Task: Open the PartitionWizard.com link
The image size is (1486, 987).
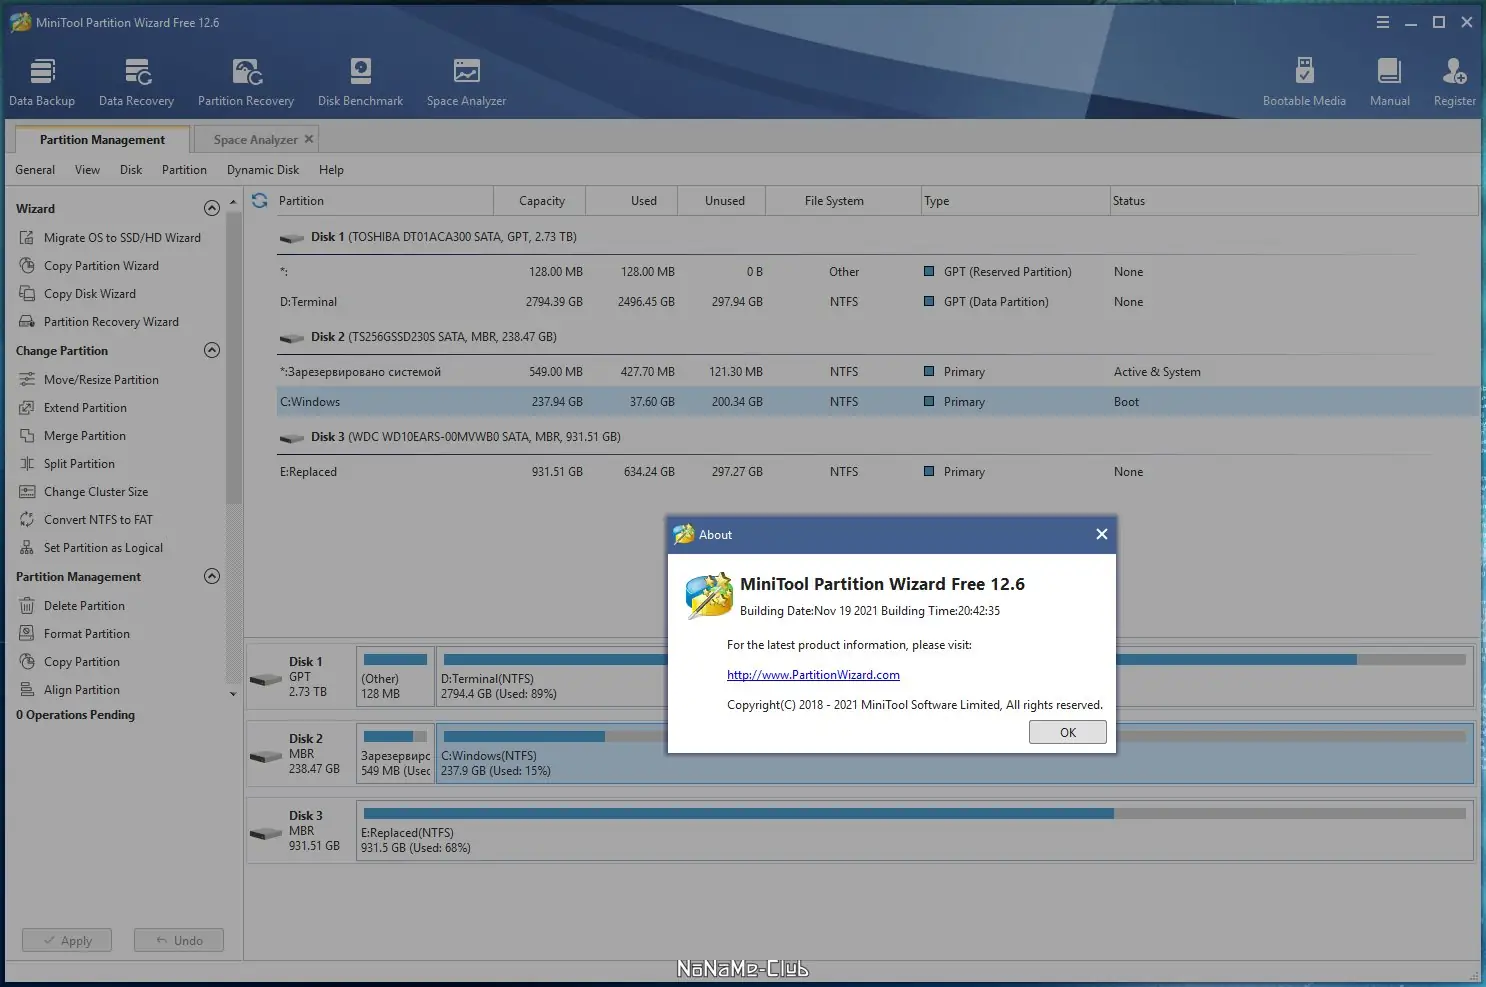Action: [813, 675]
